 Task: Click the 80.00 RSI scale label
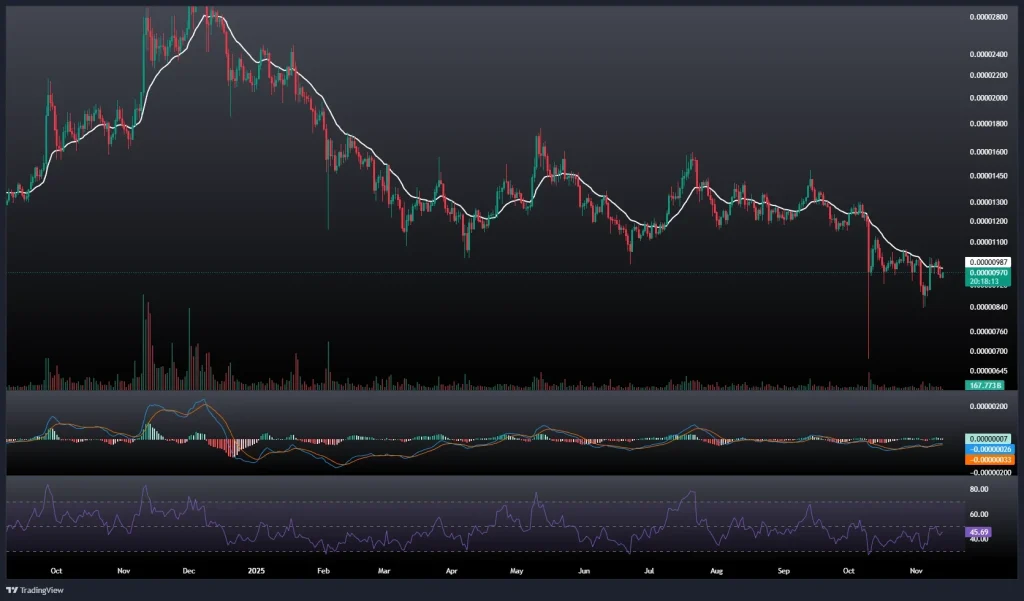(979, 489)
